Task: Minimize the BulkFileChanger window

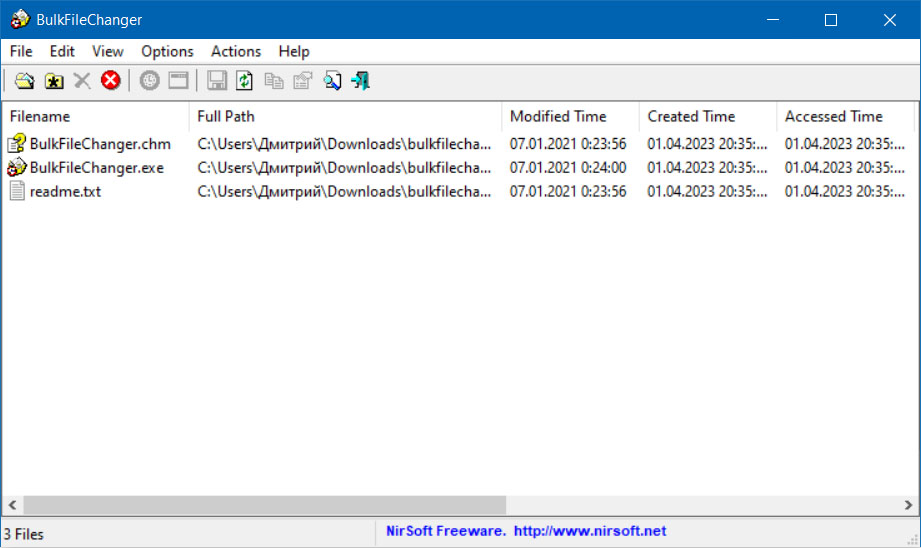Action: click(x=773, y=19)
